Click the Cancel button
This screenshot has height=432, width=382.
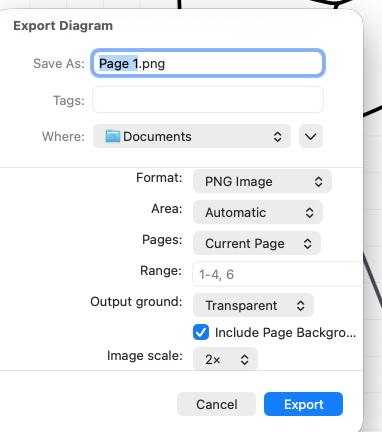[216, 404]
